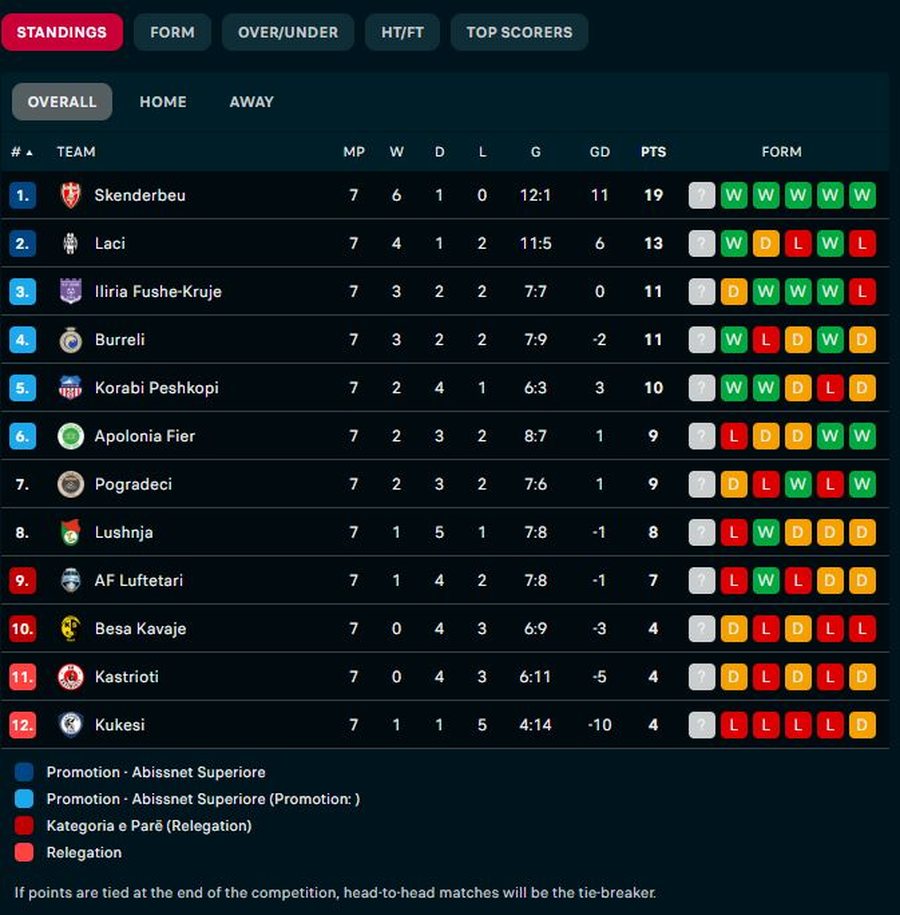Screen dimensions: 900x915
Task: Click the Kastrioti red club badge
Action: click(70, 677)
